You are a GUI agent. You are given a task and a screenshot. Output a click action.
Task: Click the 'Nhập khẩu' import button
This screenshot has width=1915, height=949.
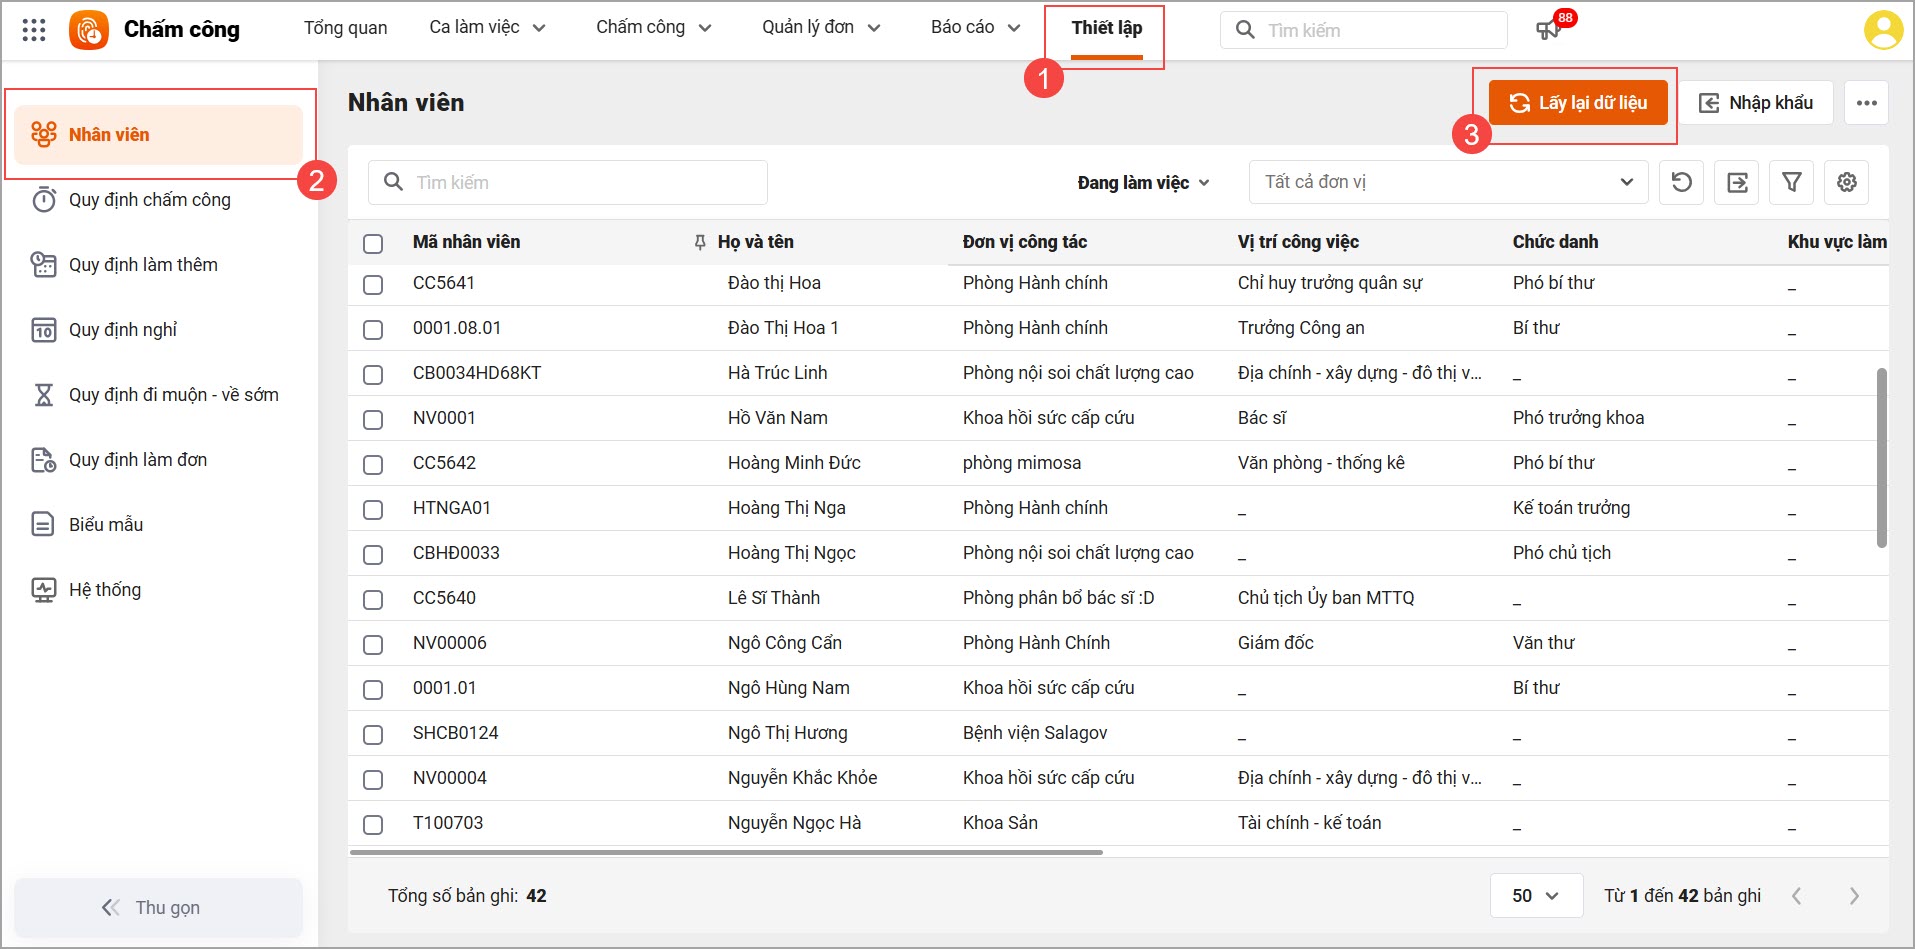coord(1756,103)
